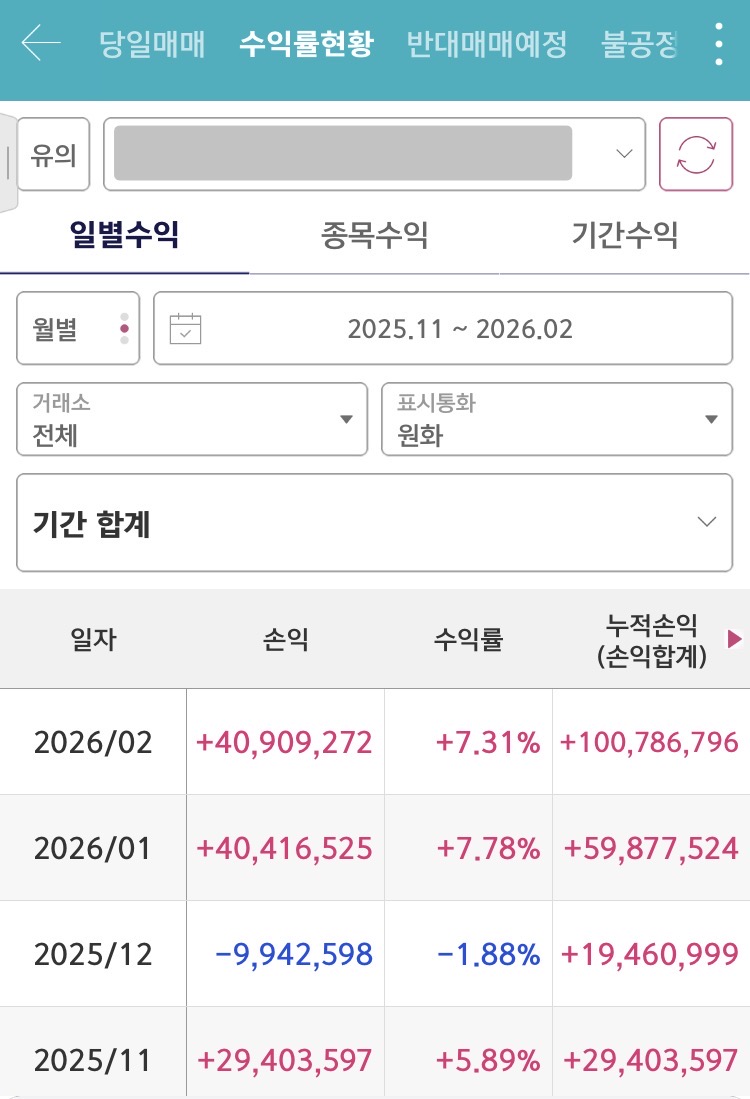The width and height of the screenshot is (750, 1099).
Task: Tap the back arrow icon
Action: pyautogui.click(x=41, y=44)
